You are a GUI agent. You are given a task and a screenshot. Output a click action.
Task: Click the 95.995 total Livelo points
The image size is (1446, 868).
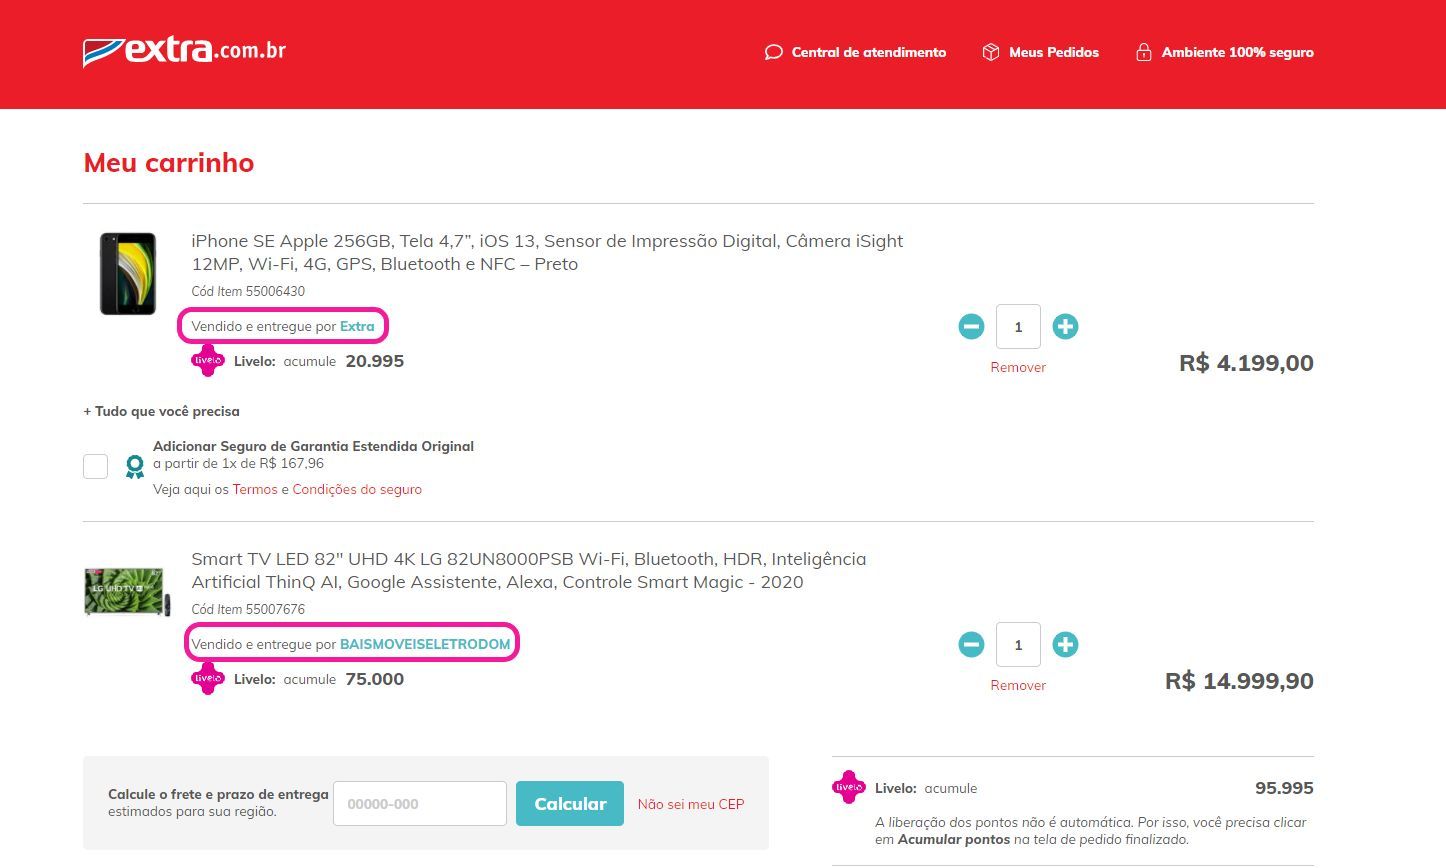[1284, 788]
